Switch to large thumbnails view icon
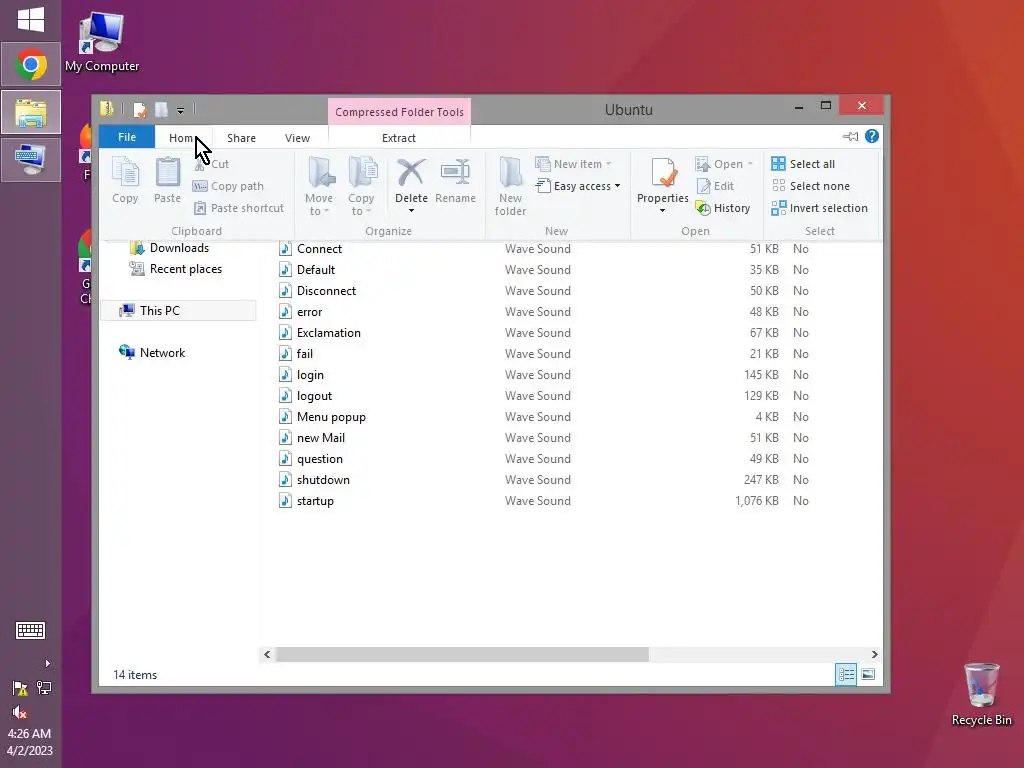The height and width of the screenshot is (768, 1024). point(868,675)
